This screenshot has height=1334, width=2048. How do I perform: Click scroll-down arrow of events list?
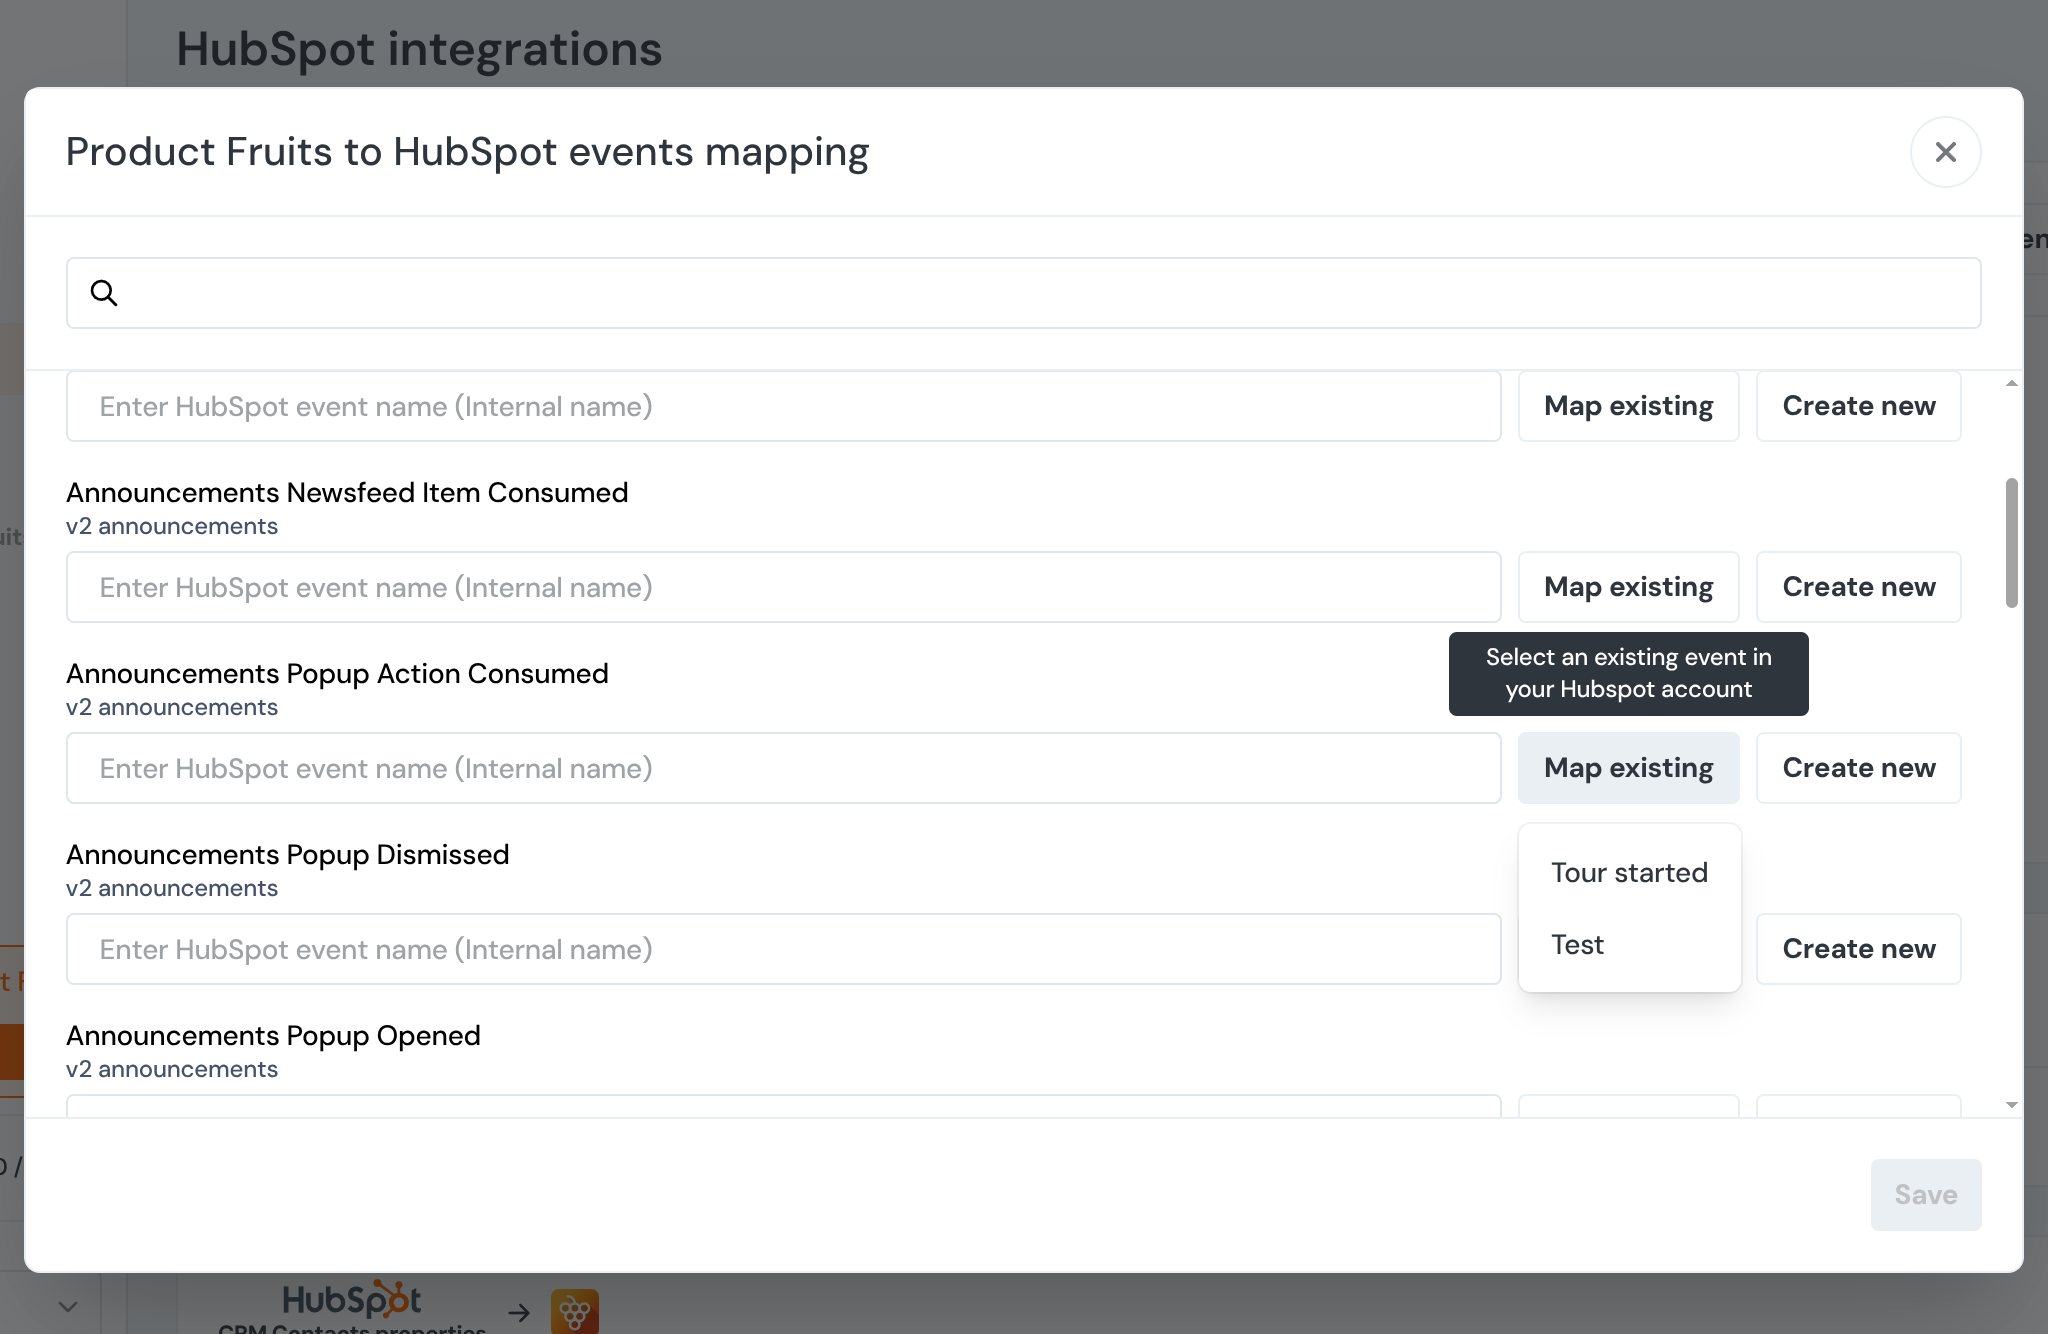coord(2011,1105)
